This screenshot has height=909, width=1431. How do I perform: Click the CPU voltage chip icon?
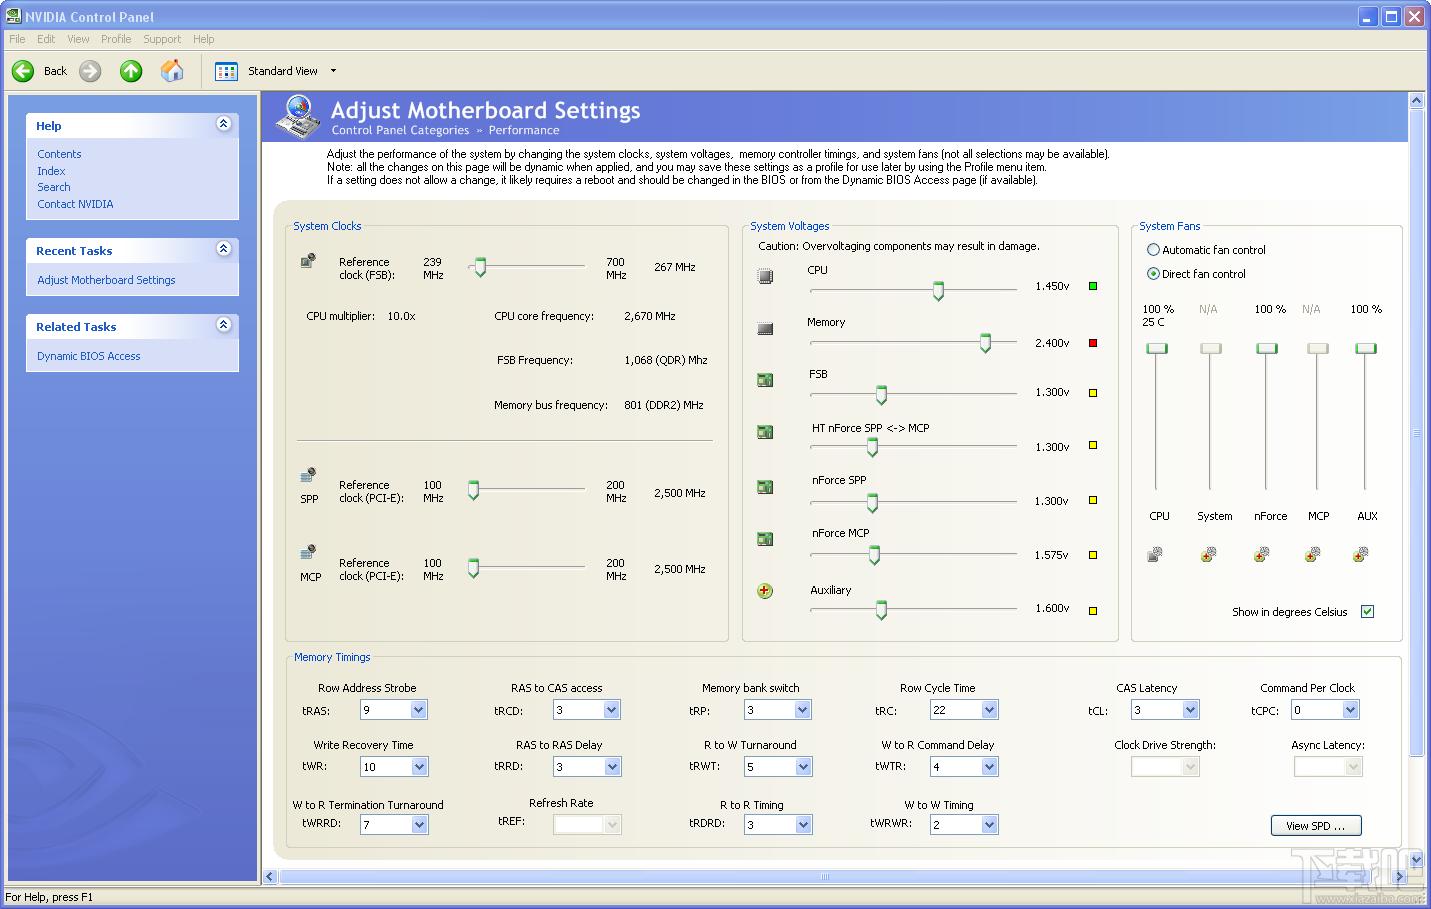click(765, 276)
